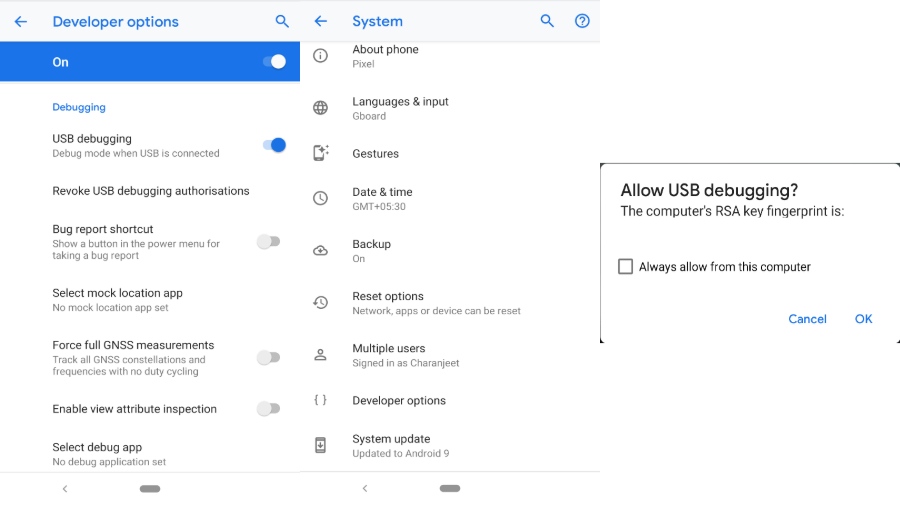
Task: Open Revoke USB debugging authorisations
Action: (x=151, y=191)
